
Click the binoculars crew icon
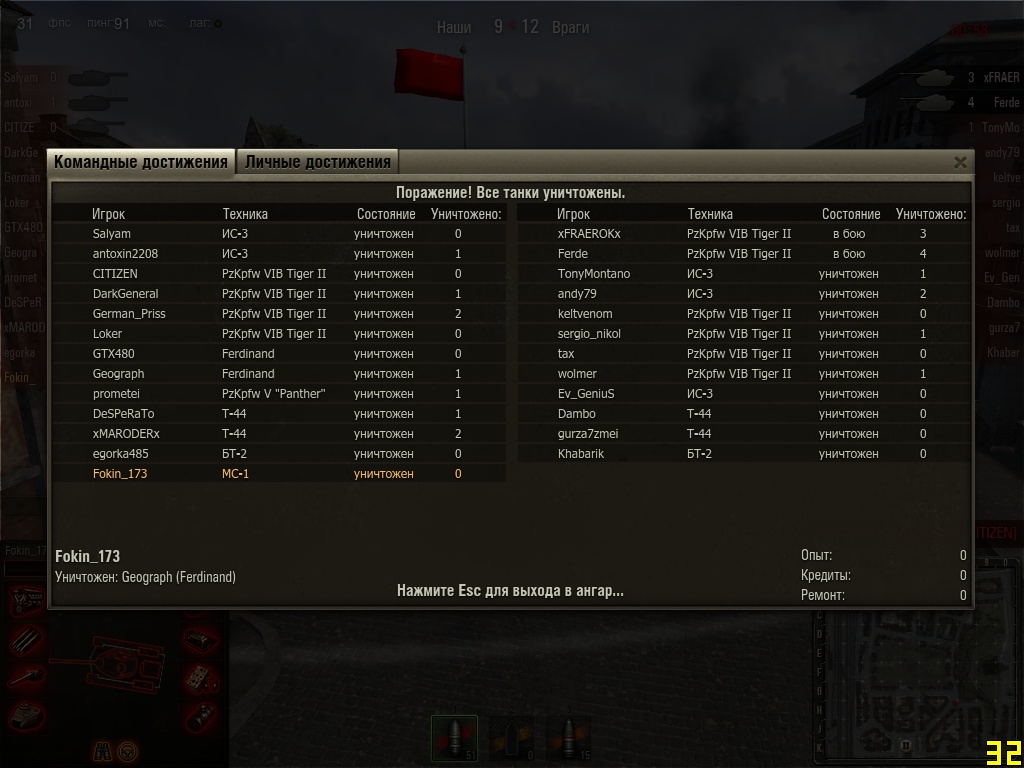click(103, 752)
